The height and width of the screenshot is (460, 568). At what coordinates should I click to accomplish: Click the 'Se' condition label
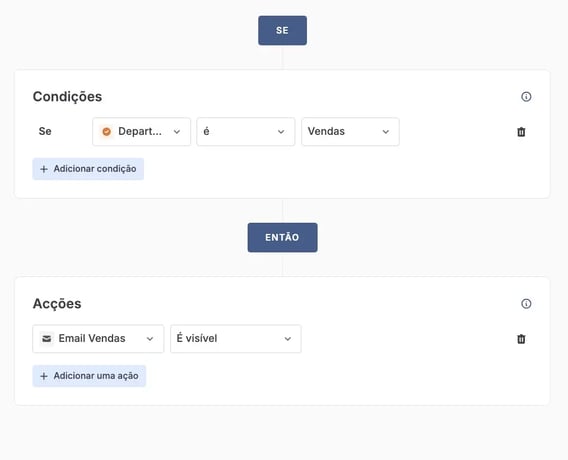click(x=45, y=131)
